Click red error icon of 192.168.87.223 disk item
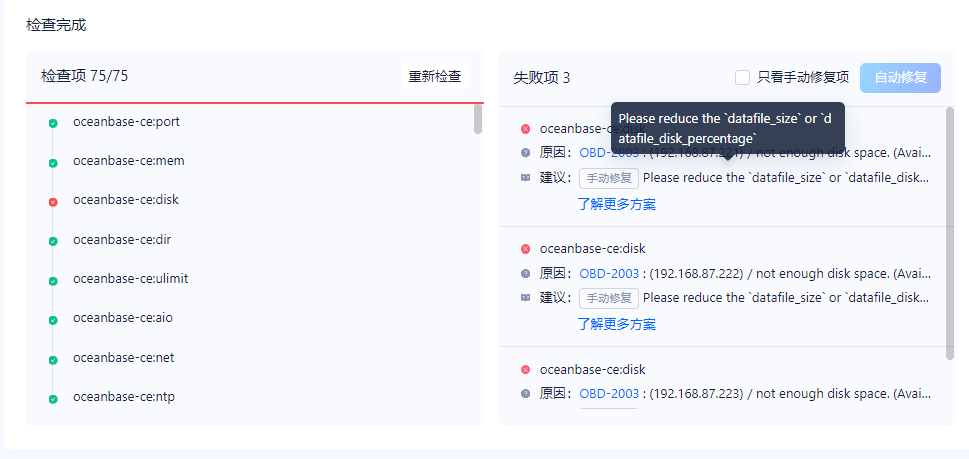The width and height of the screenshot is (969, 459). pos(525,369)
